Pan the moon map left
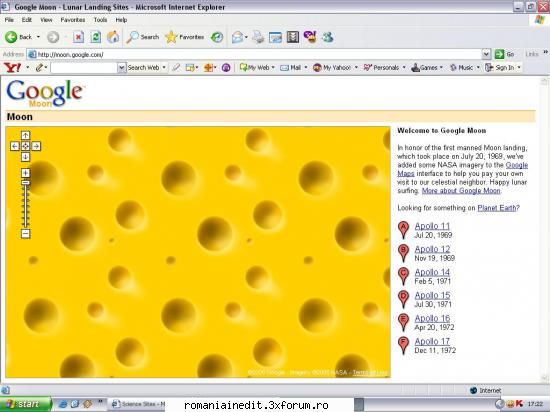Screen dimensions: 550x412 coord(15,146)
